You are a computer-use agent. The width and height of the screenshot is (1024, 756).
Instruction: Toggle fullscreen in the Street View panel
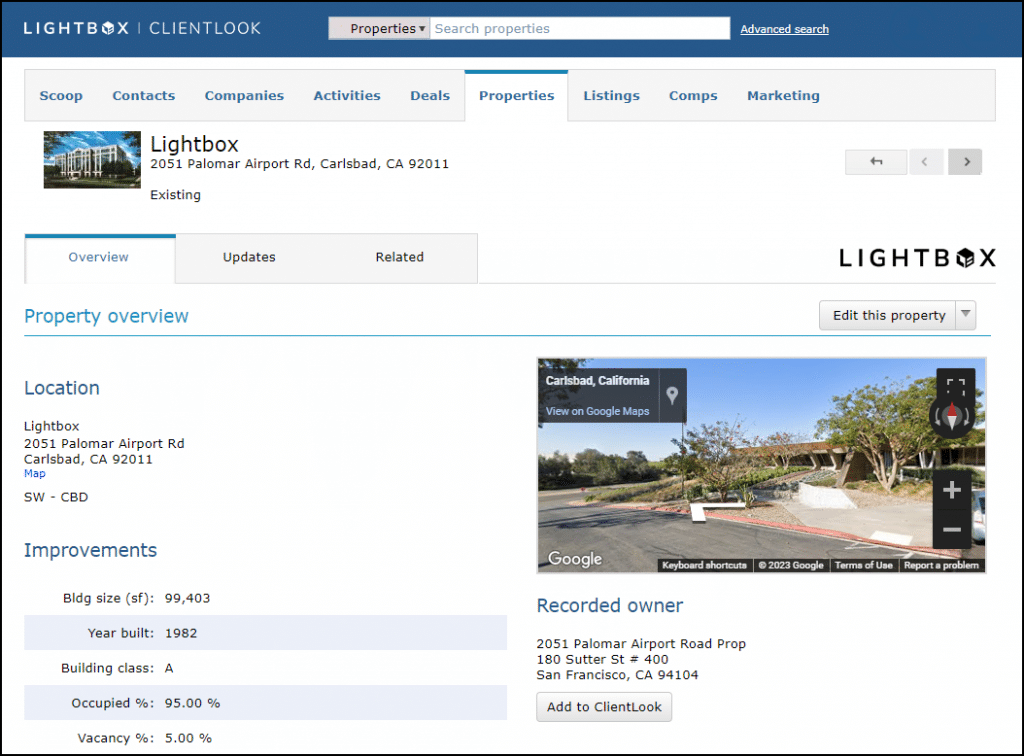click(x=955, y=387)
